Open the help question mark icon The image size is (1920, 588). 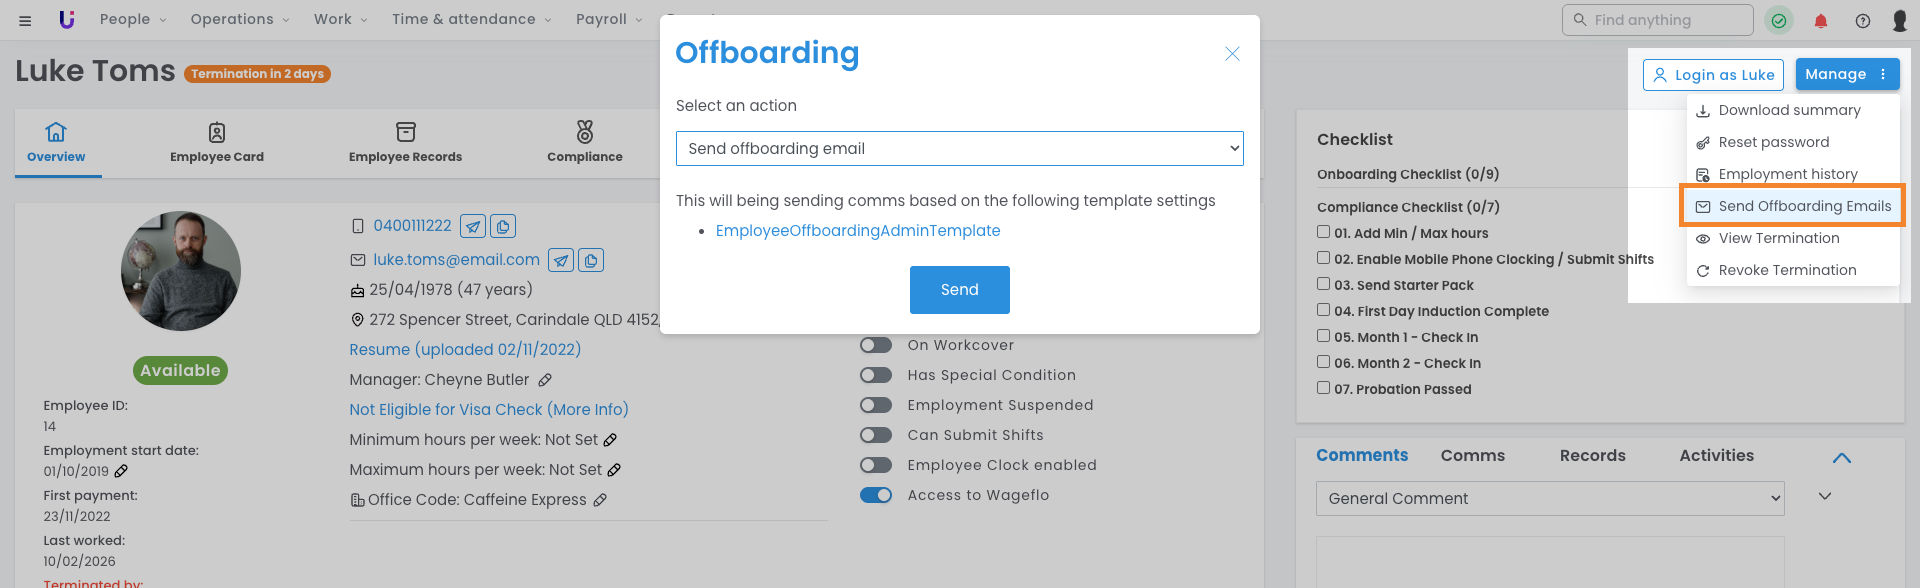tap(1862, 20)
